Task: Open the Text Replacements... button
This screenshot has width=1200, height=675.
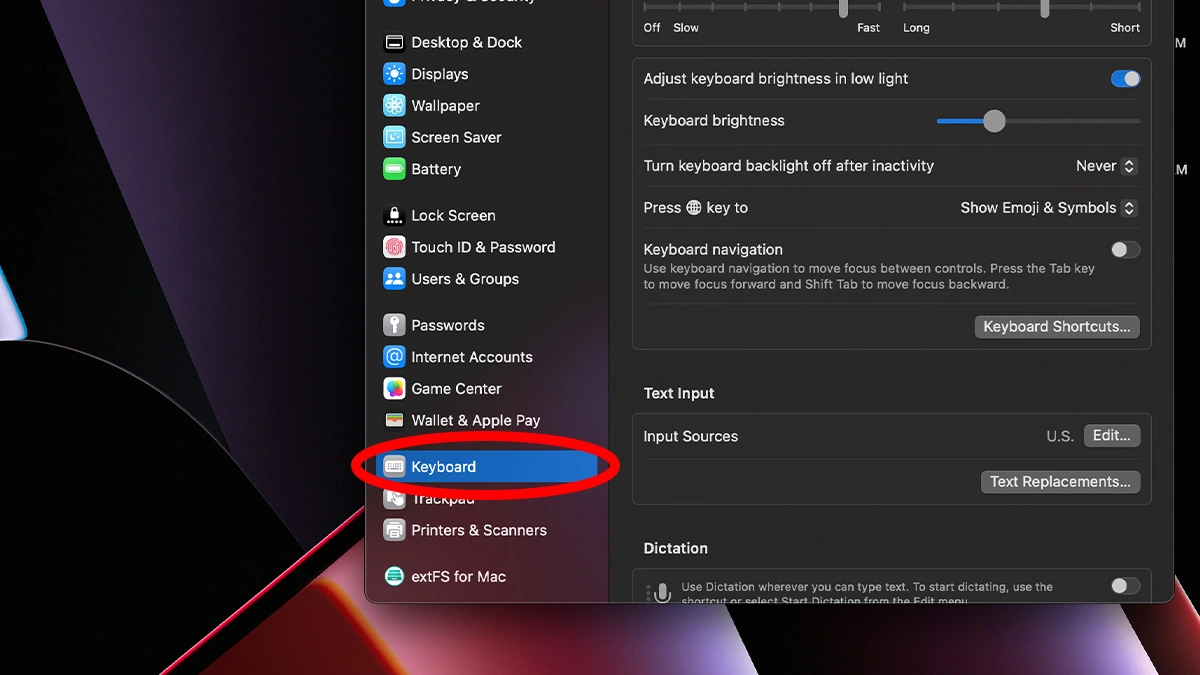Action: tap(1060, 482)
